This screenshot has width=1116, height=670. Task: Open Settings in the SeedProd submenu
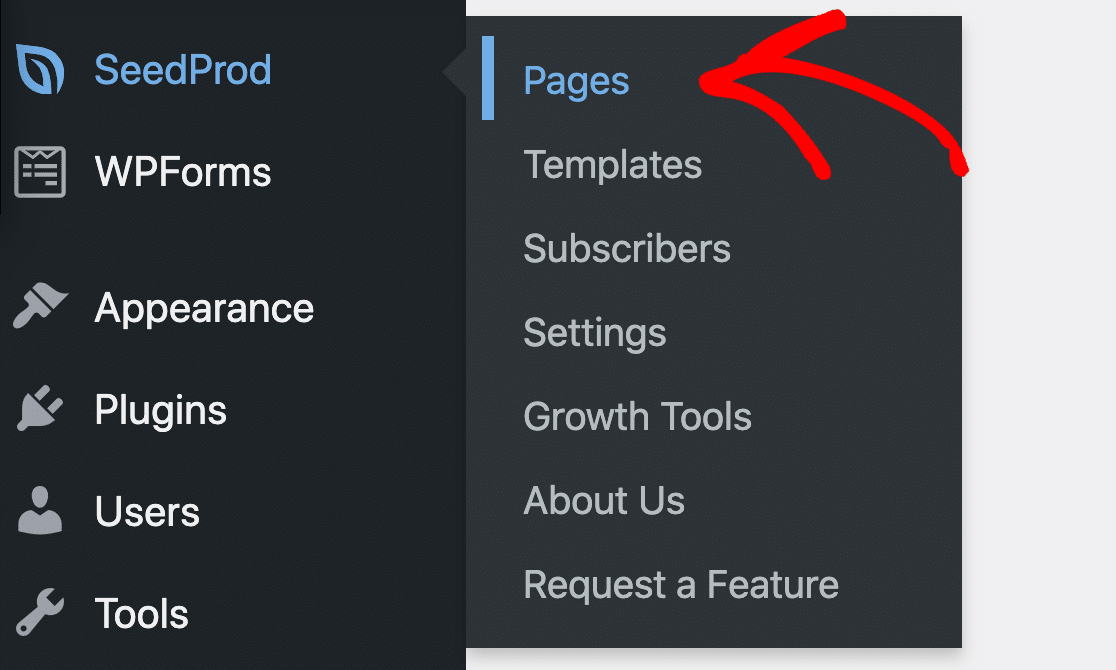595,333
